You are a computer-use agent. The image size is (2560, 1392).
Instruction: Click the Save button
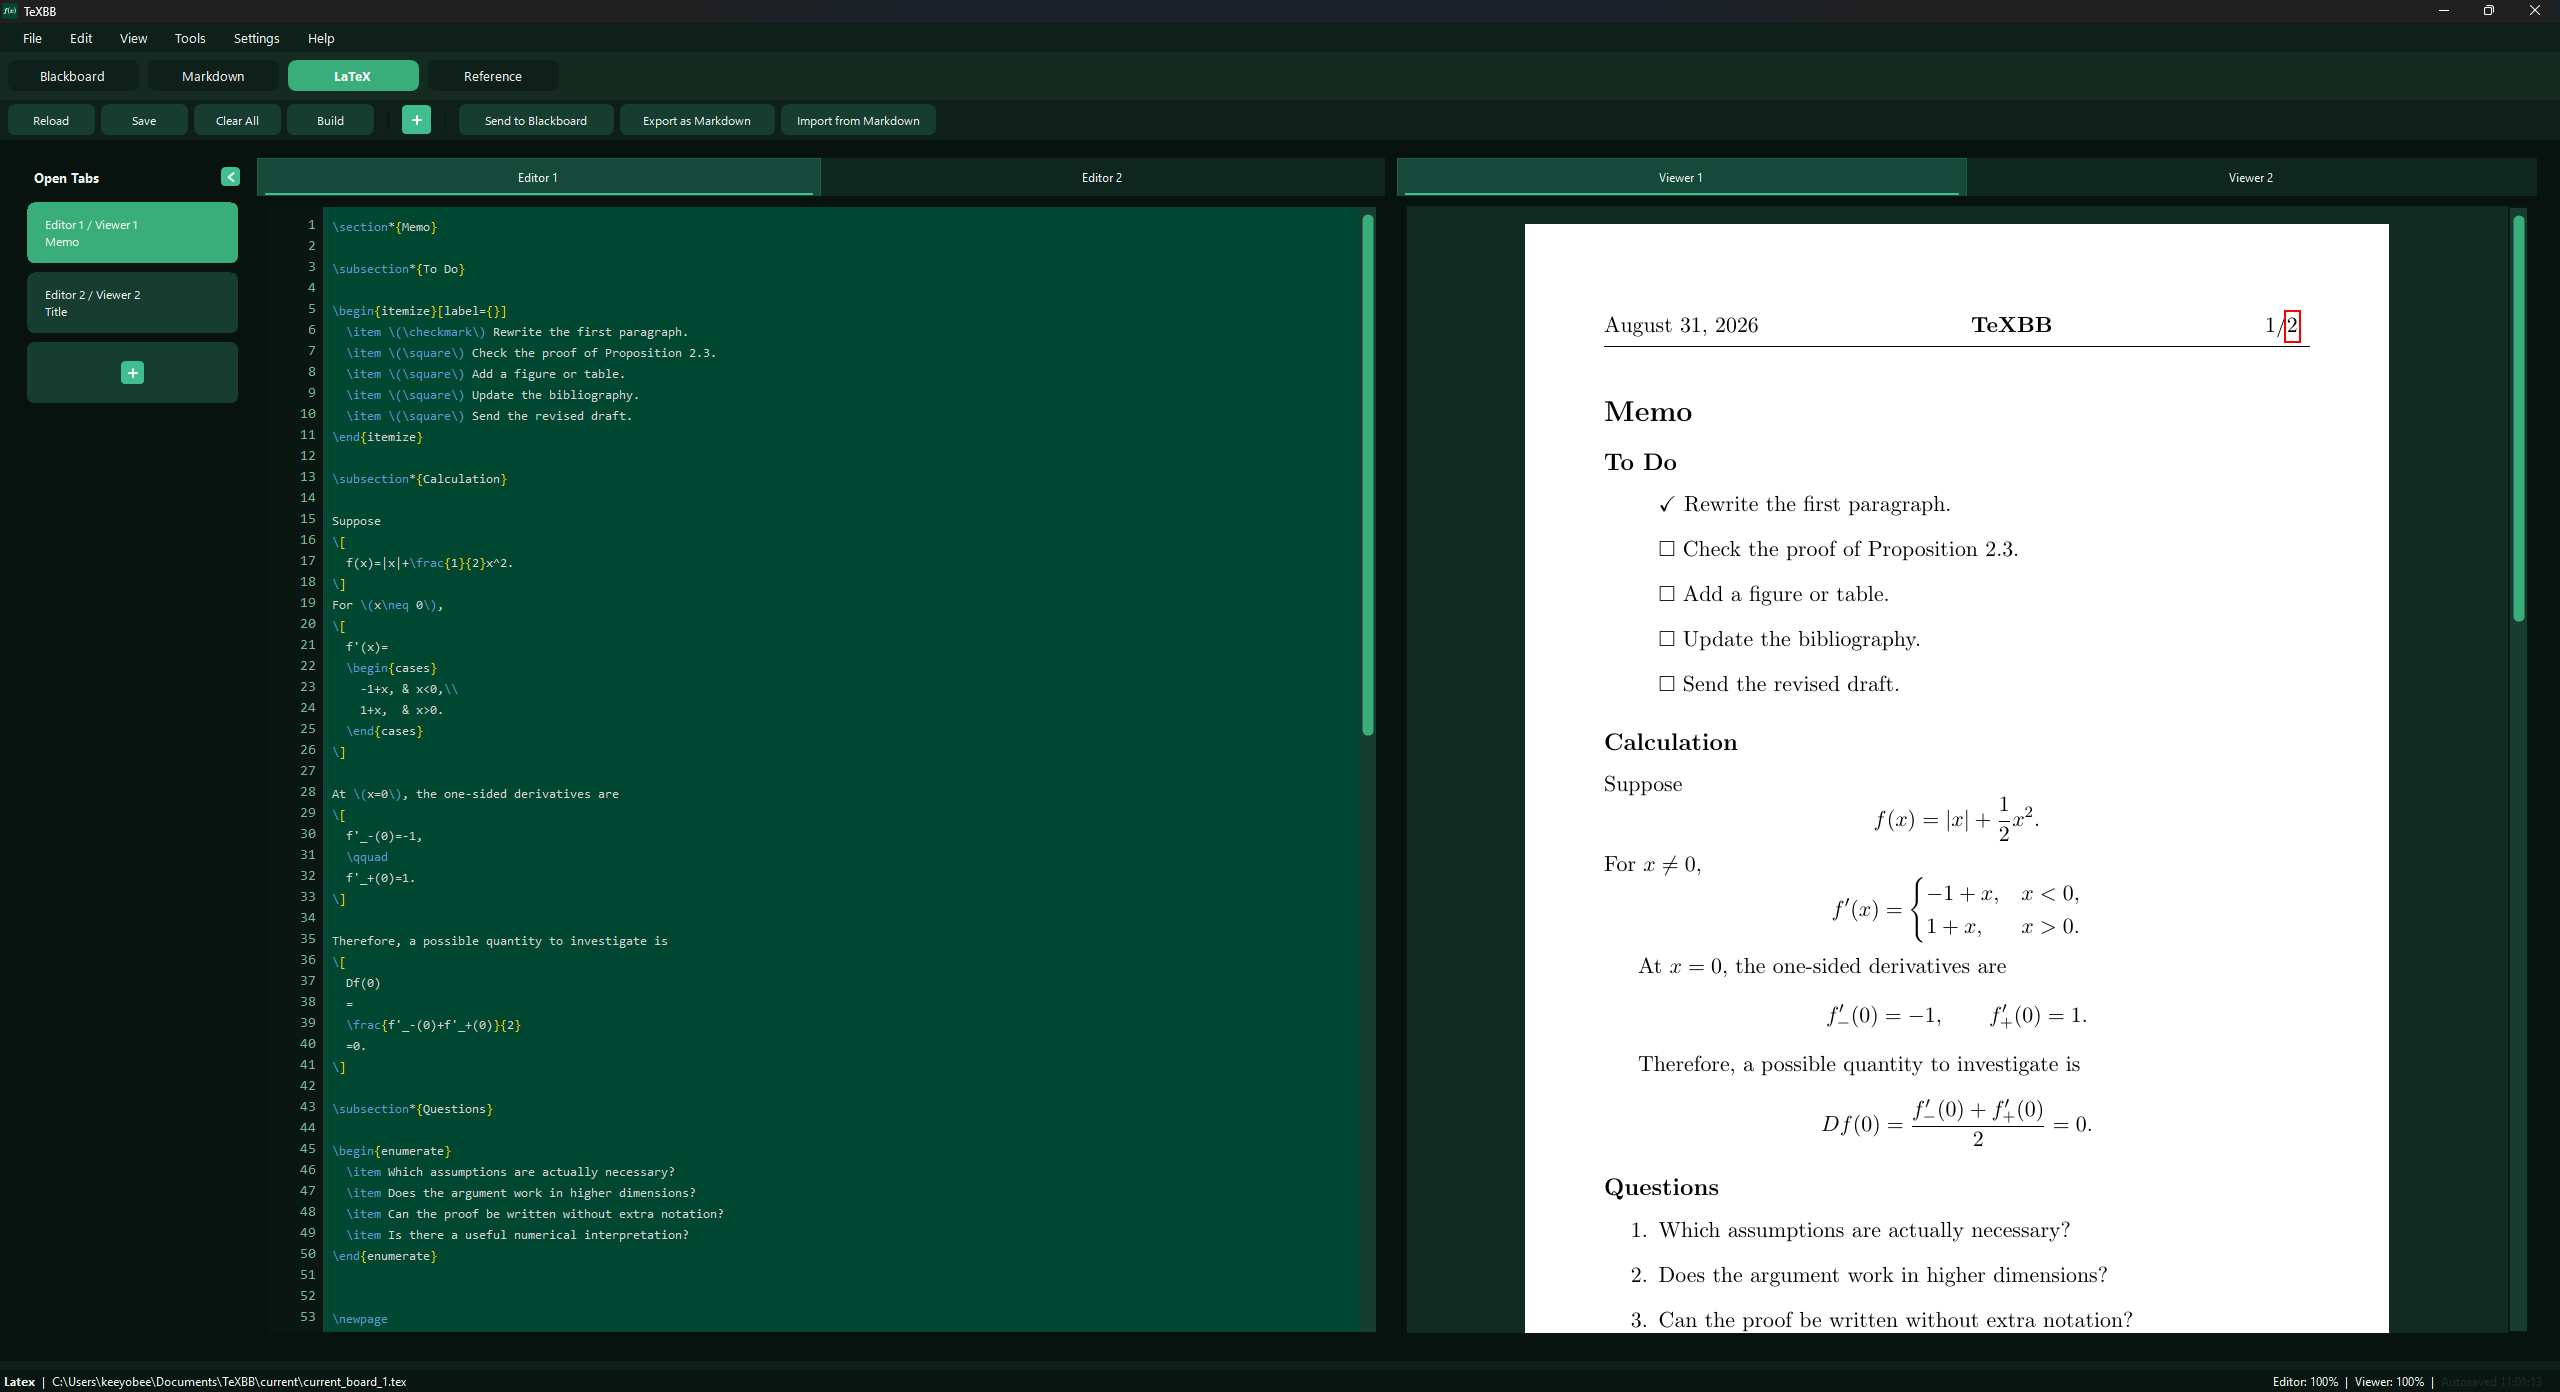click(x=144, y=120)
